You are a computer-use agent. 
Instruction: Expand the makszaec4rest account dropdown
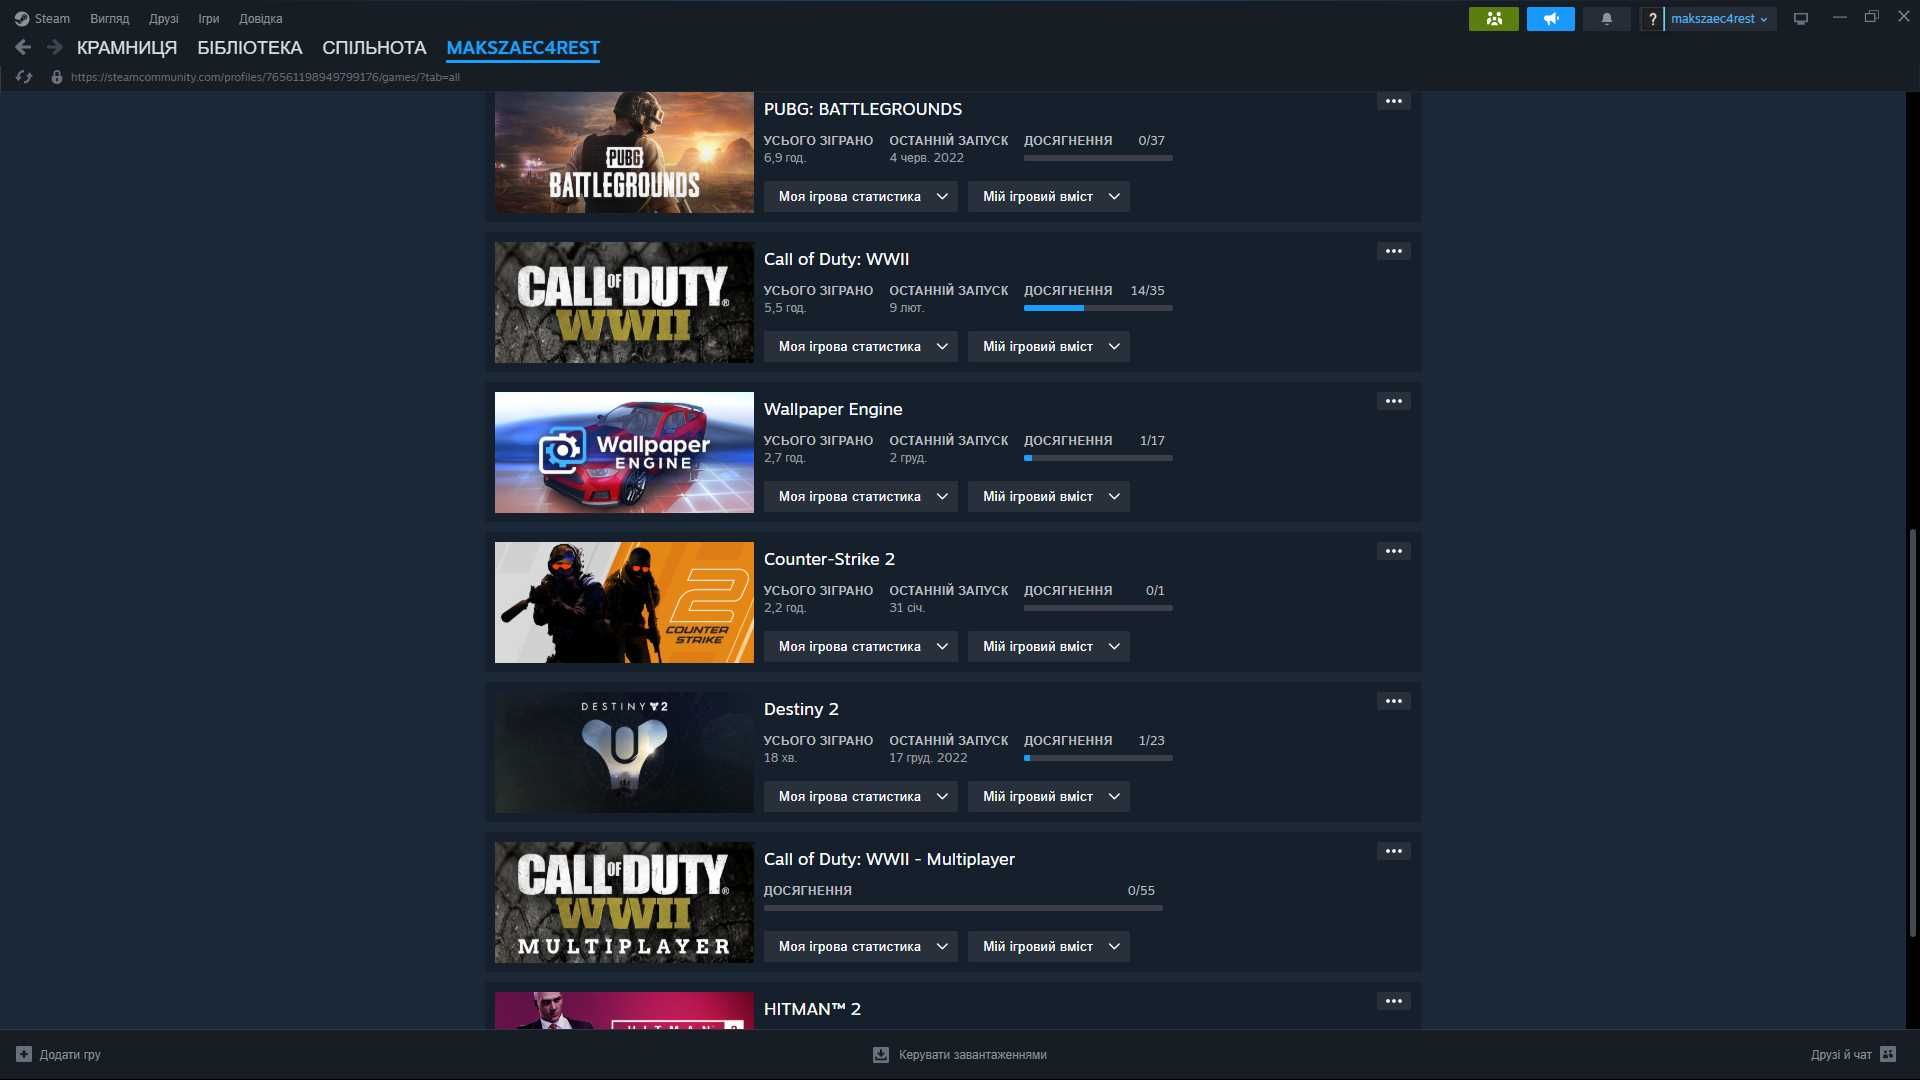(x=1720, y=18)
